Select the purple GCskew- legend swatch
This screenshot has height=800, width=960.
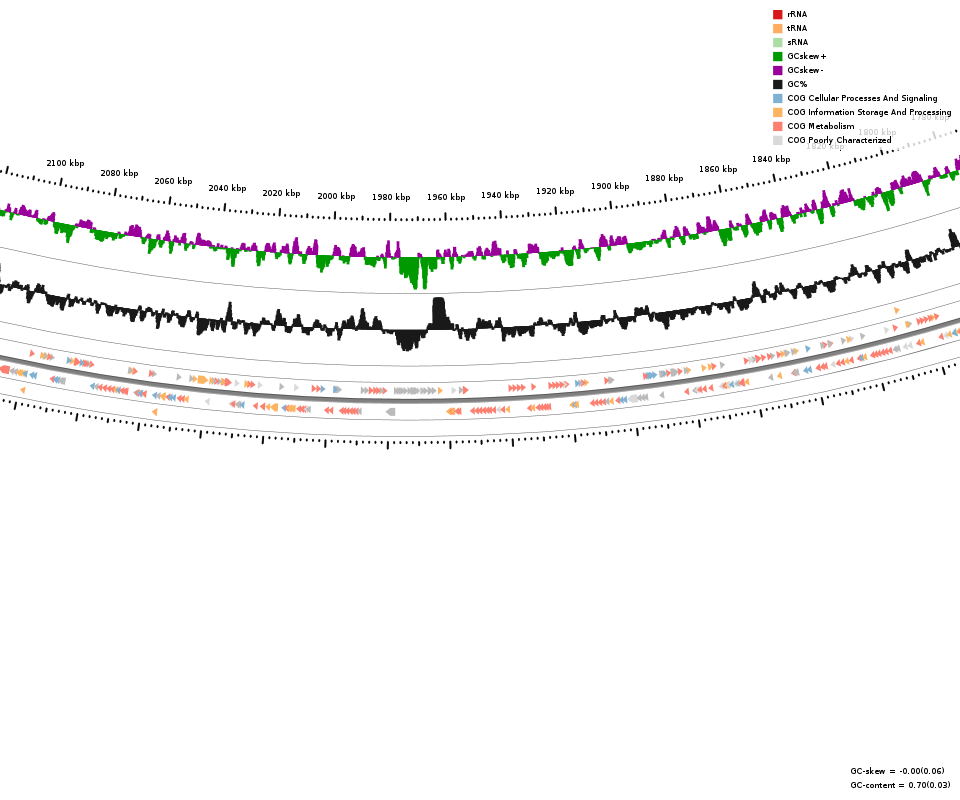(778, 70)
